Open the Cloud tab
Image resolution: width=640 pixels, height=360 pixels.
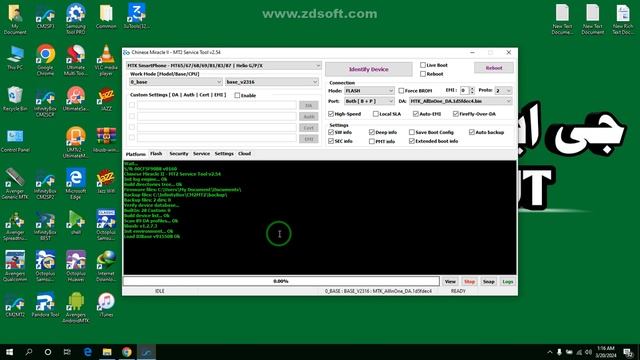(244, 154)
